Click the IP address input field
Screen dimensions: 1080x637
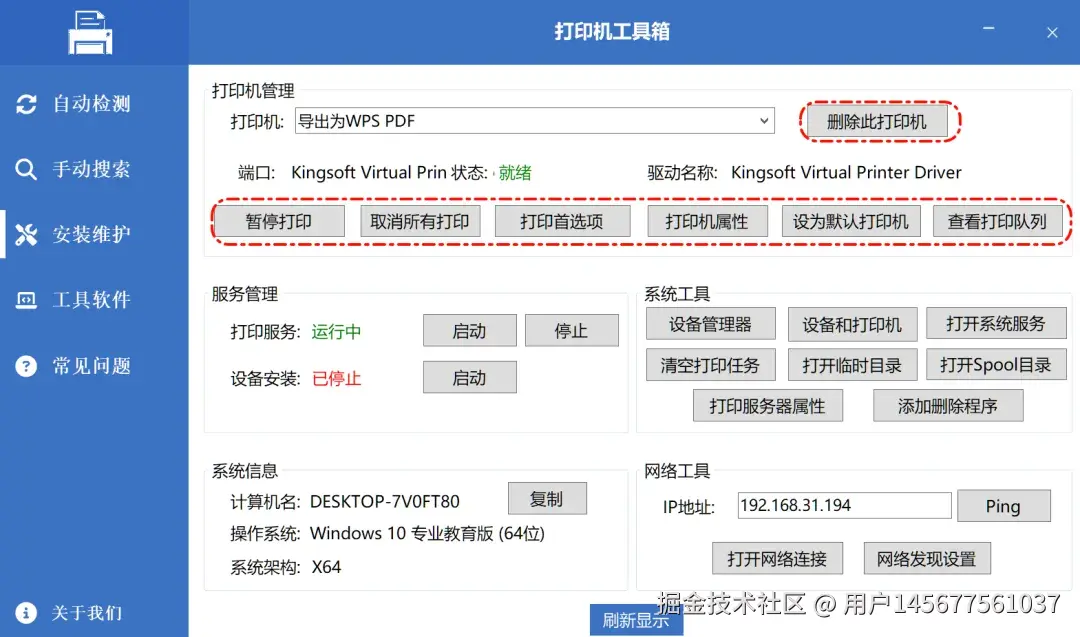(x=843, y=506)
